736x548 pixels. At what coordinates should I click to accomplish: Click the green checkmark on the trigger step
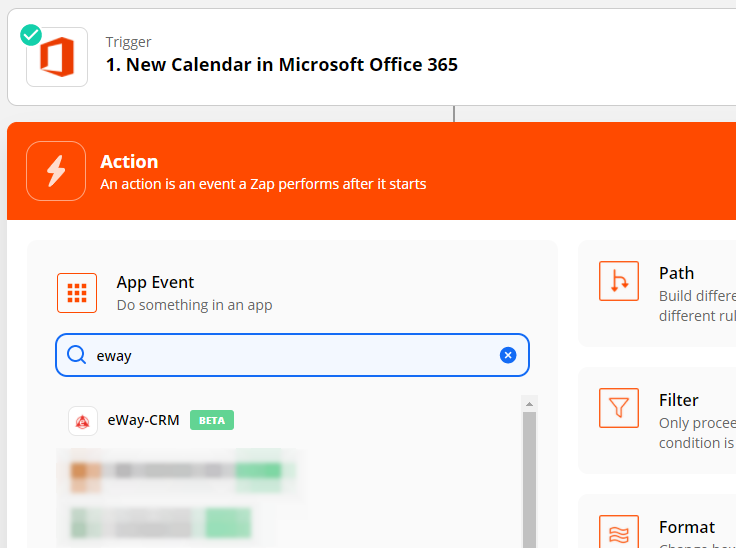pos(31,35)
